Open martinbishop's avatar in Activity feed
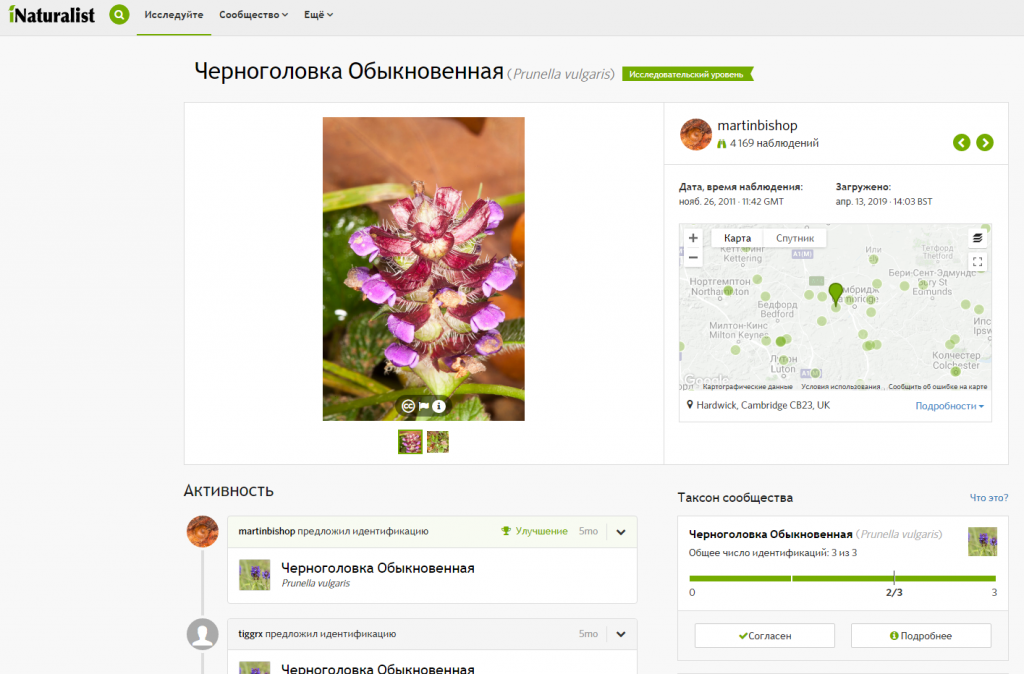This screenshot has width=1024, height=674. point(202,532)
